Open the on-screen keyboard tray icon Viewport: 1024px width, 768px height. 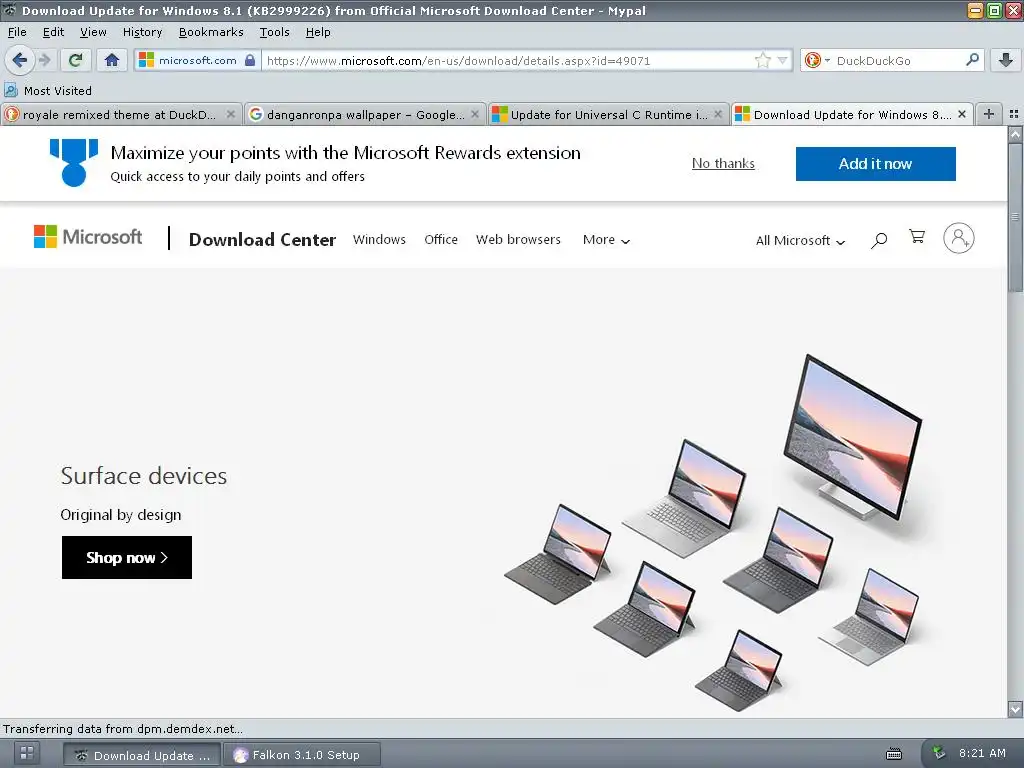pyautogui.click(x=894, y=754)
